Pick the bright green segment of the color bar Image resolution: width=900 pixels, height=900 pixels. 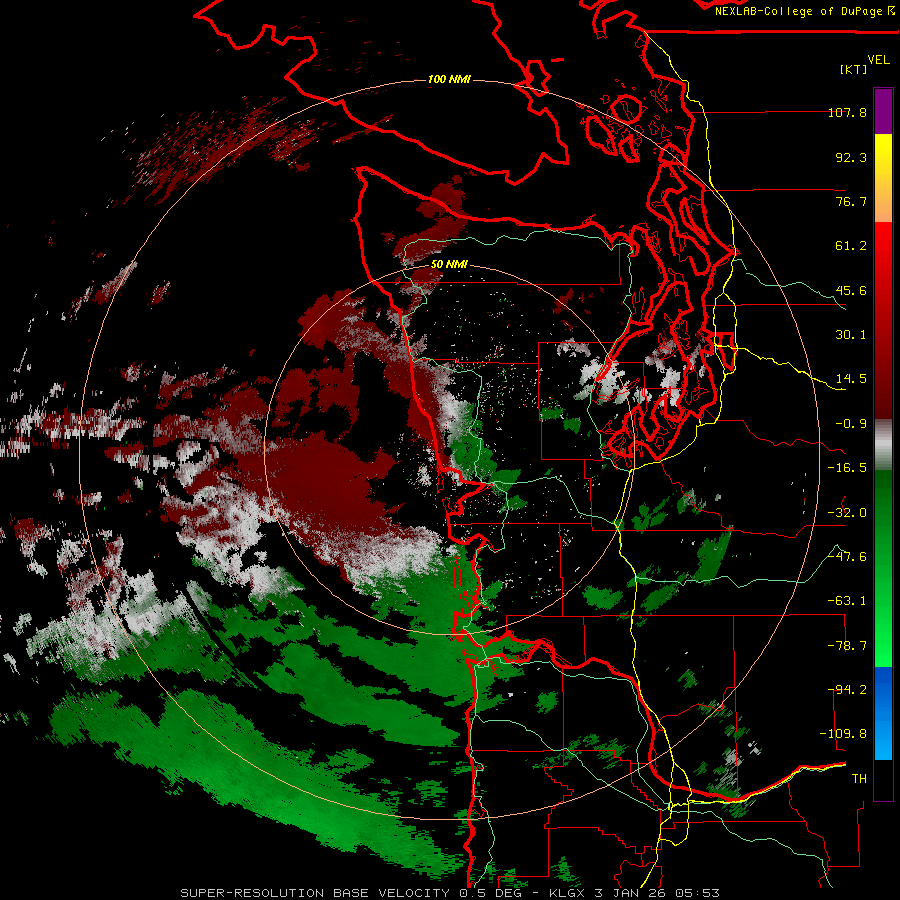coord(883,631)
